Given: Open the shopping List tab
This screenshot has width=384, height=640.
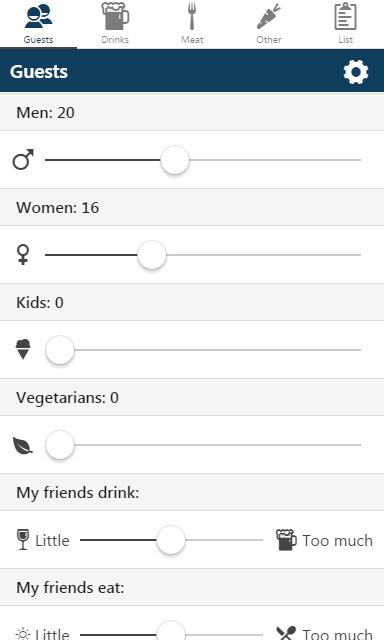Looking at the screenshot, I should pos(345,23).
